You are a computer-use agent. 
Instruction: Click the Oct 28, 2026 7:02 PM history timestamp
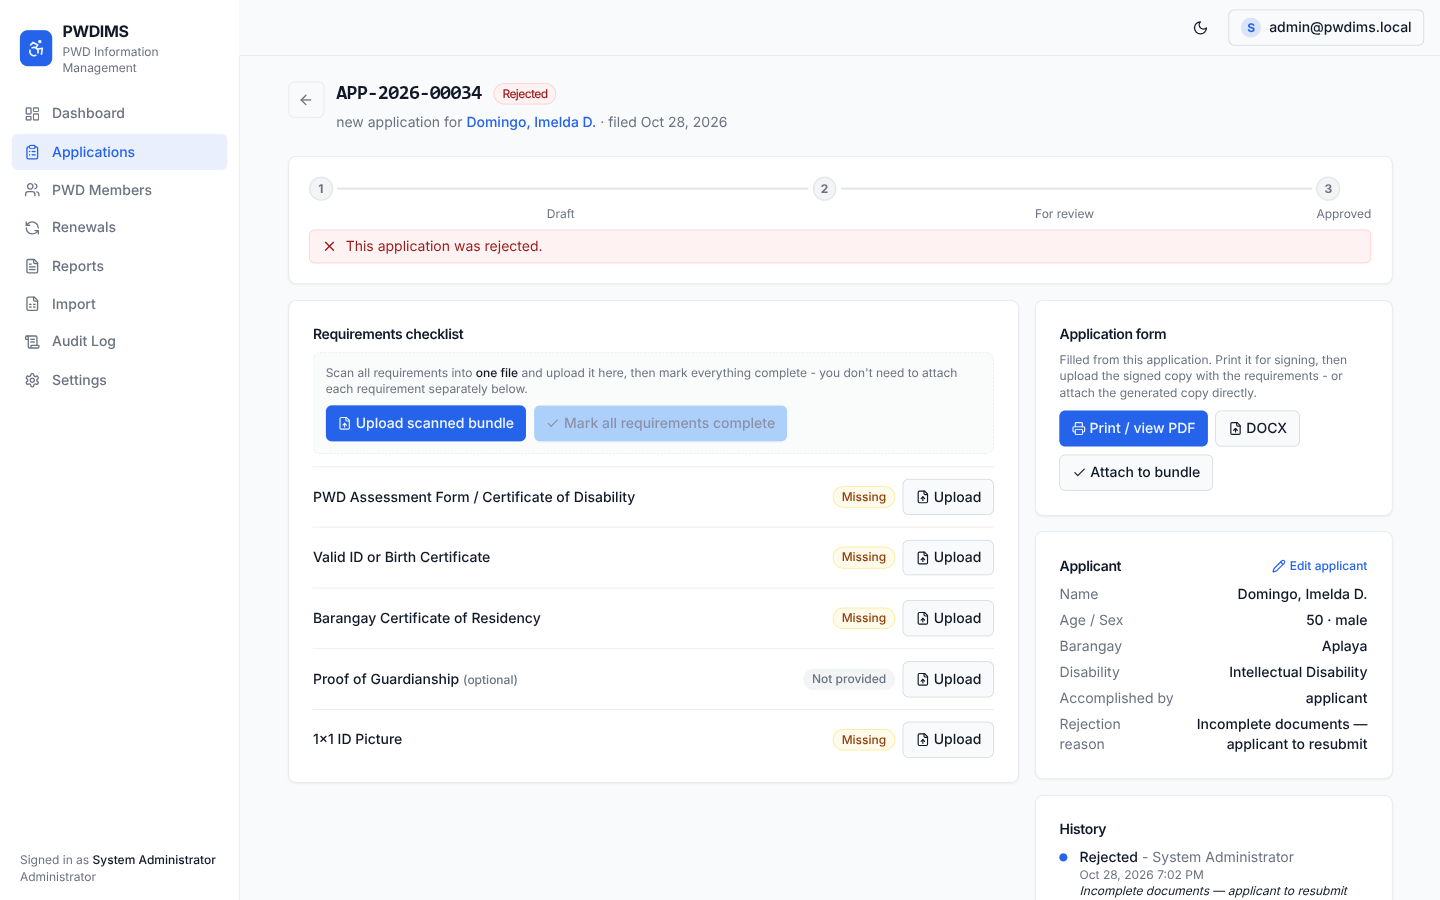point(1141,875)
